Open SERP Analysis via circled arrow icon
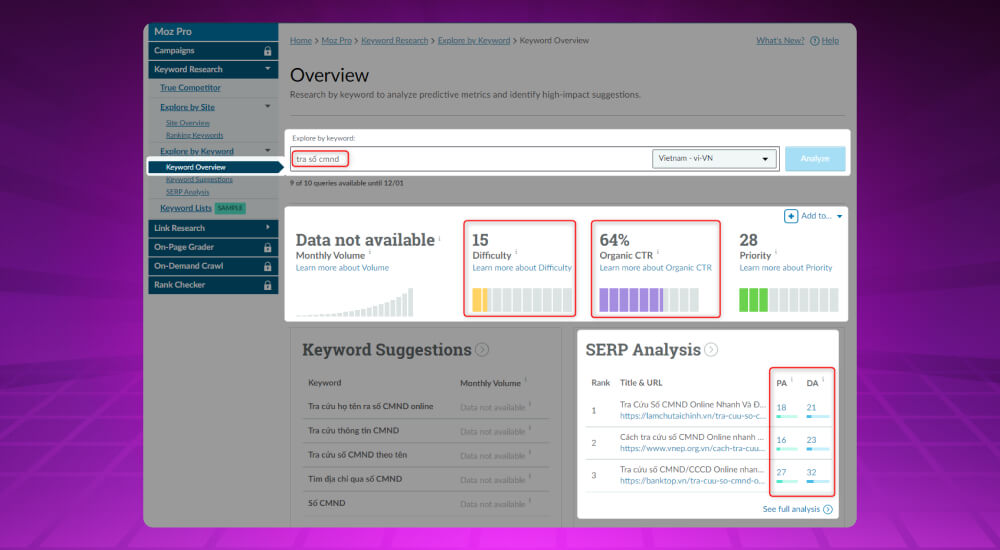Screen dimensions: 1000x550 (711, 350)
